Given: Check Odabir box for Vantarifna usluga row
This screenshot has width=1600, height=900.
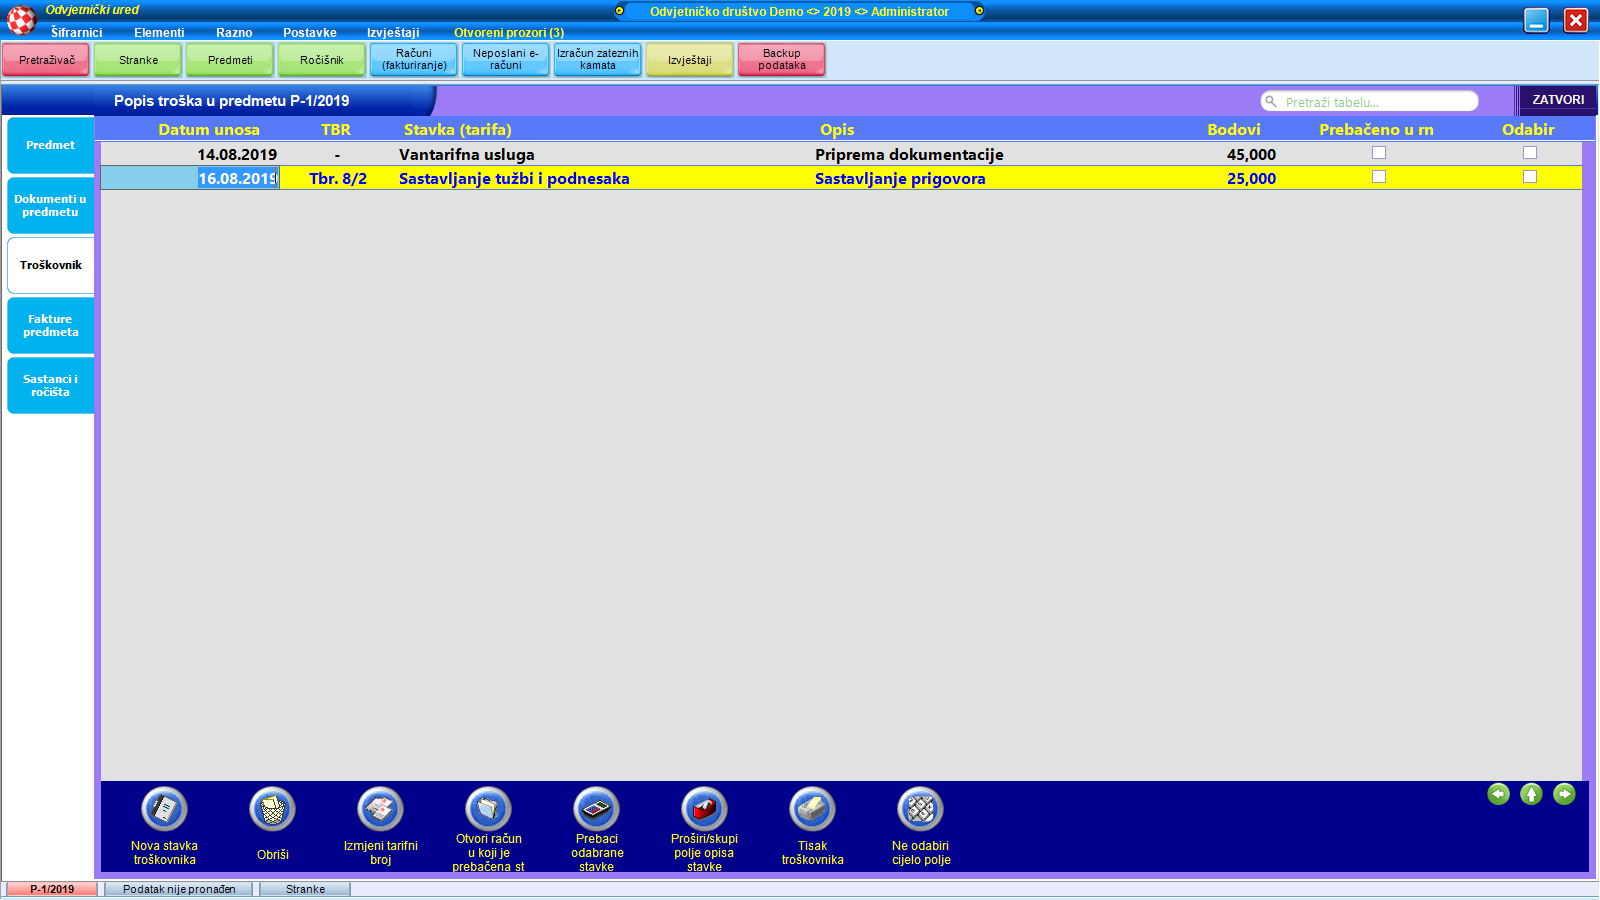Looking at the screenshot, I should (1530, 153).
